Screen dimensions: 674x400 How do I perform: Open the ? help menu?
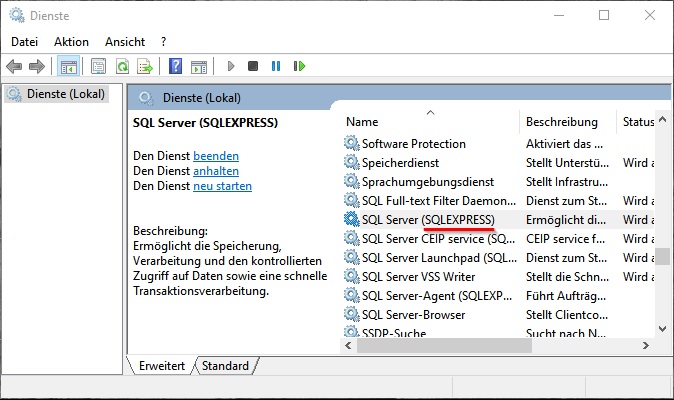(x=163, y=42)
